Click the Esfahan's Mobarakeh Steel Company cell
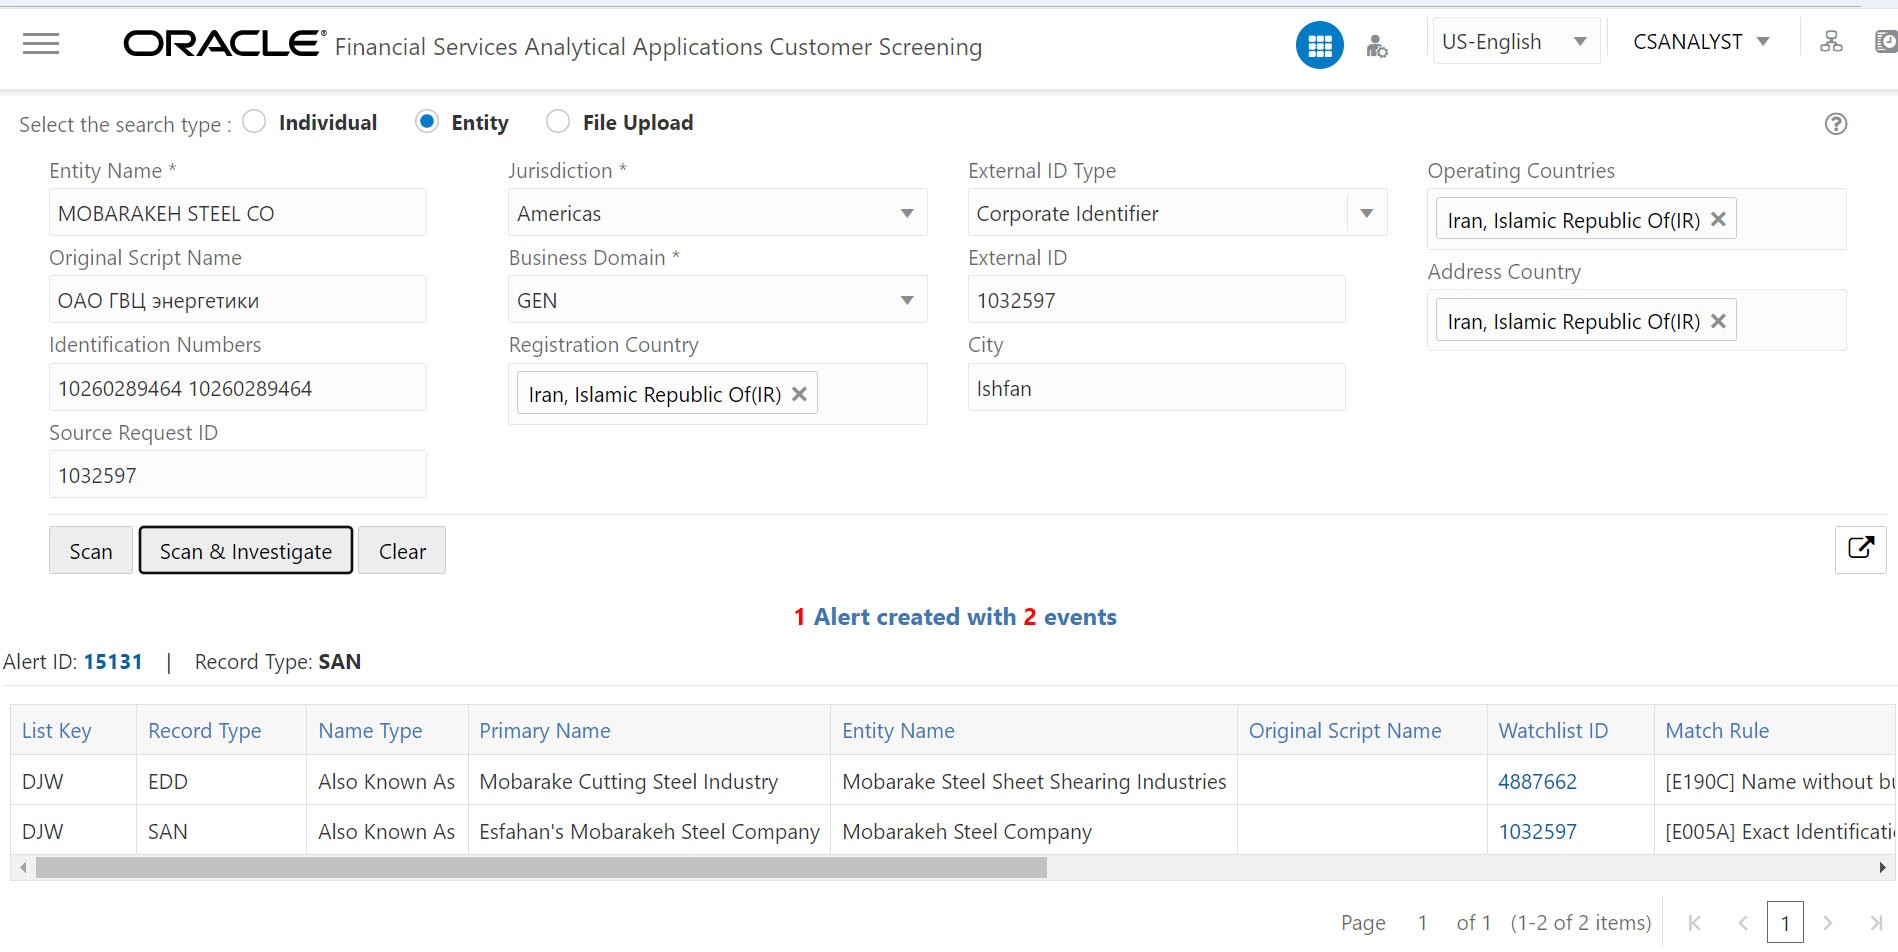1898x952 pixels. point(649,831)
